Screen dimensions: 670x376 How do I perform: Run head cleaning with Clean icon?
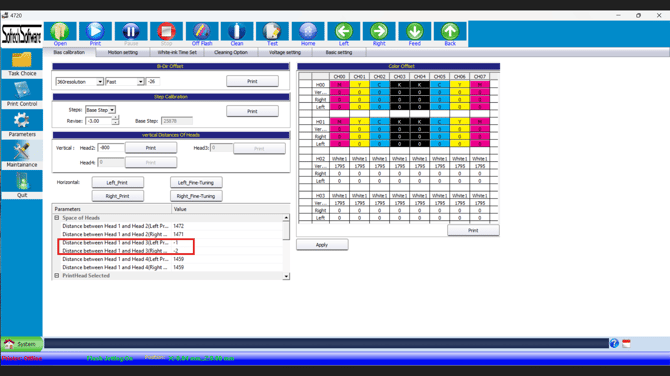tap(237, 34)
